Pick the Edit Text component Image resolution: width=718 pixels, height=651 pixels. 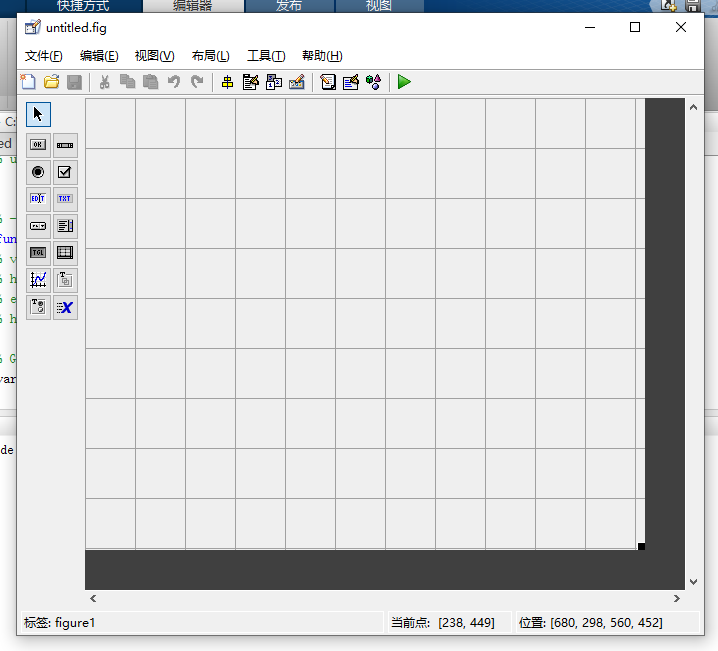38,199
